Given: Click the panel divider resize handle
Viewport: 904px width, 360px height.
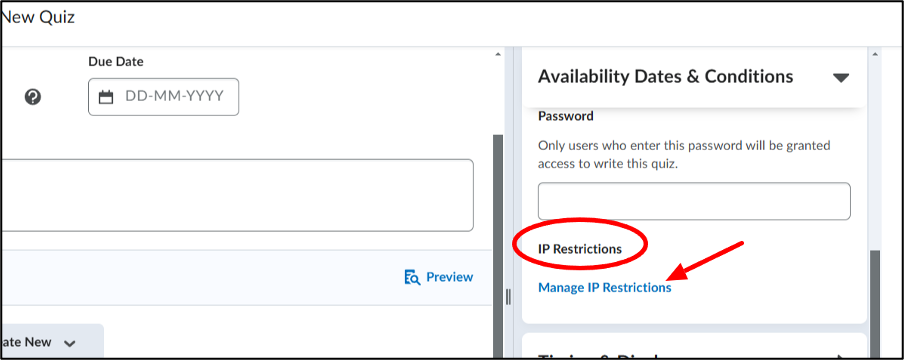Looking at the screenshot, I should [x=508, y=297].
